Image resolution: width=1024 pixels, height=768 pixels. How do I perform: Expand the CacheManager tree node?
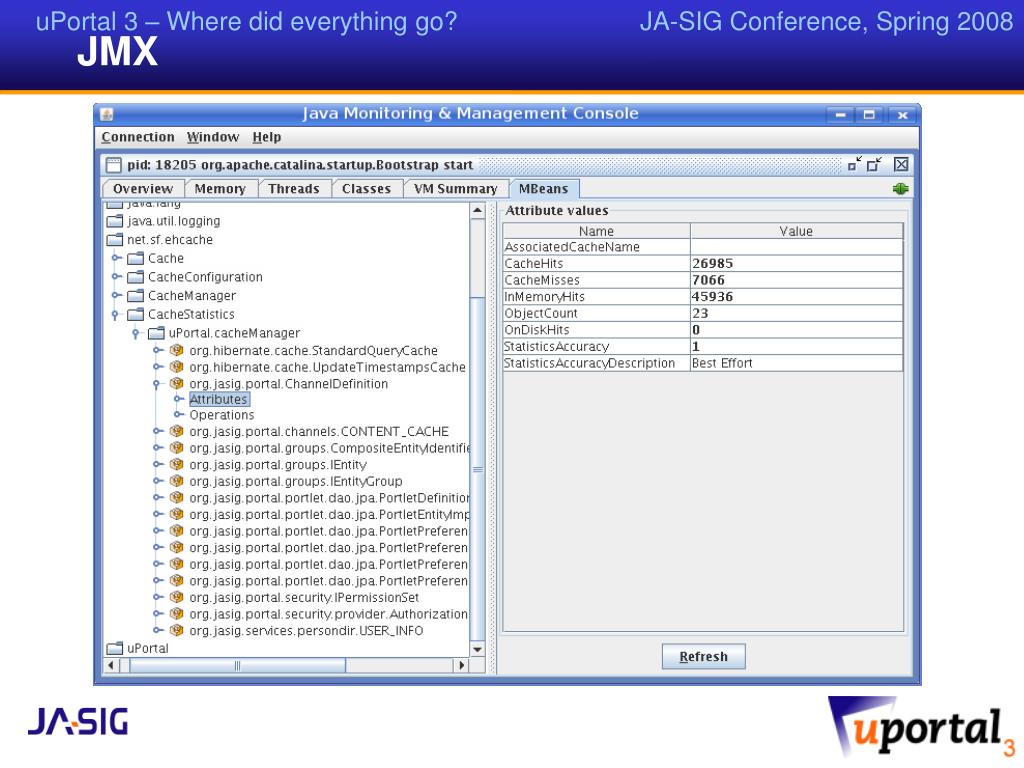[116, 295]
